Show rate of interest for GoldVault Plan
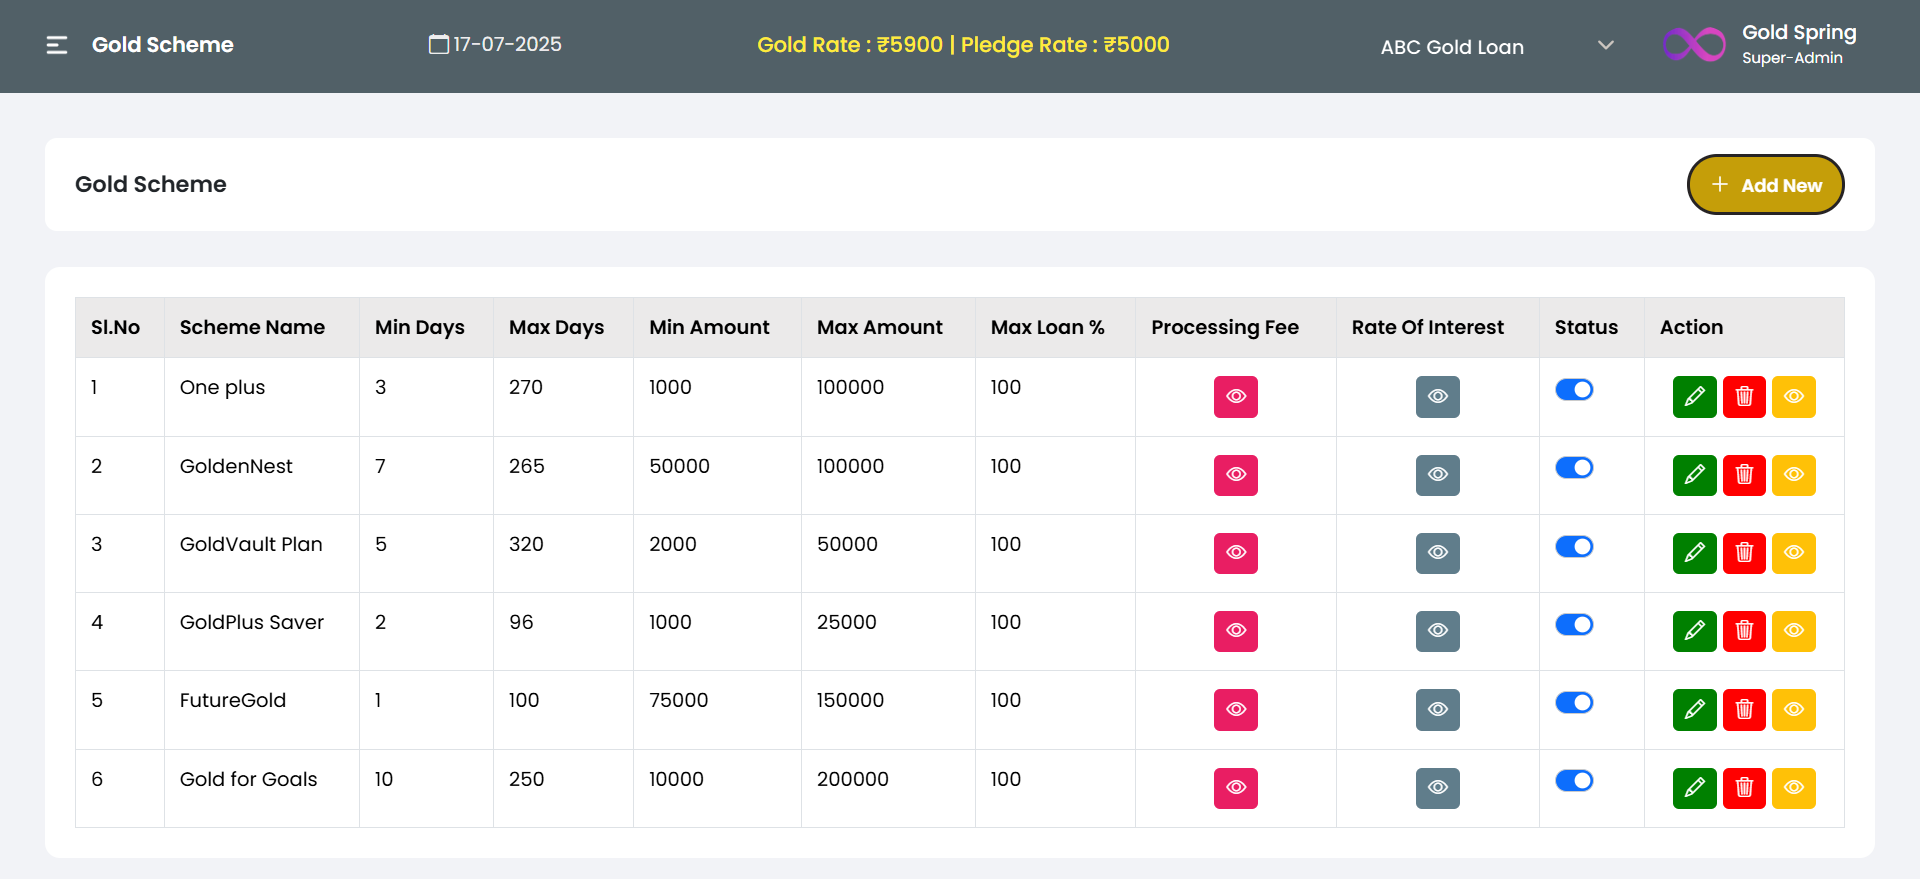This screenshot has height=879, width=1920. pos(1438,553)
